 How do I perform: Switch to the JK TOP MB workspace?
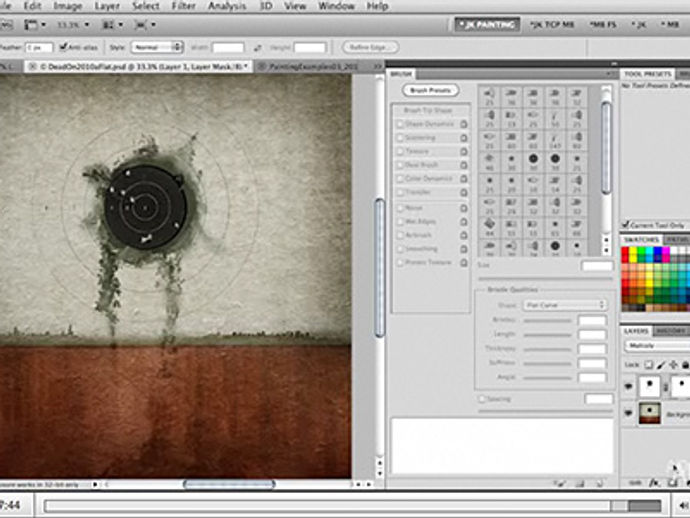click(x=552, y=25)
